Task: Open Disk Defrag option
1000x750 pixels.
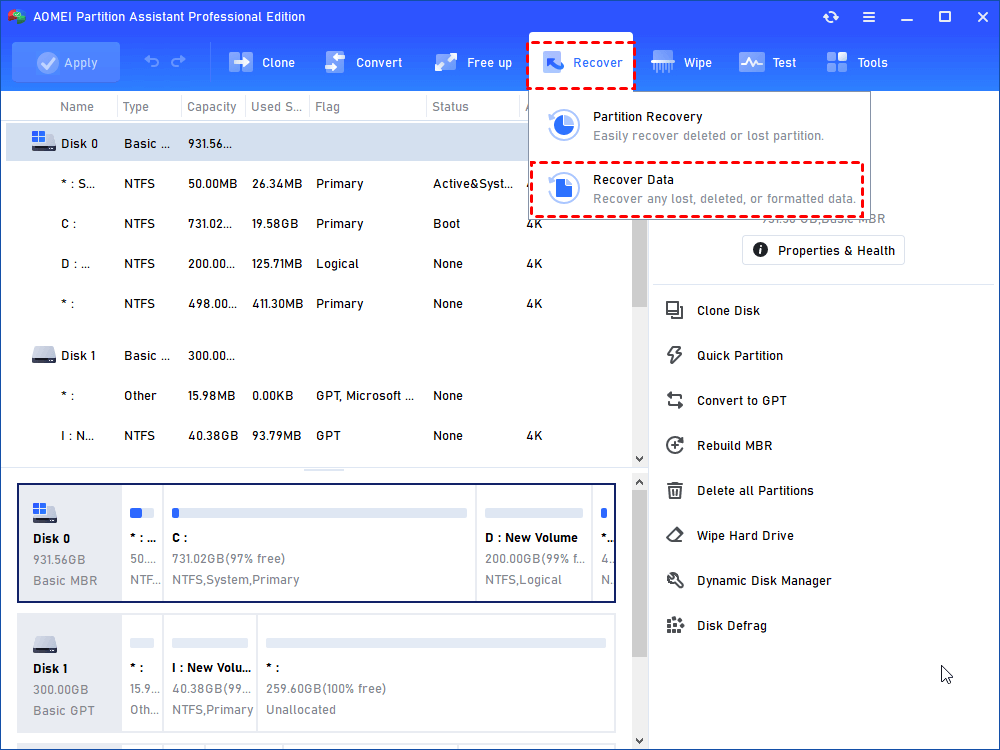Action: (x=732, y=626)
